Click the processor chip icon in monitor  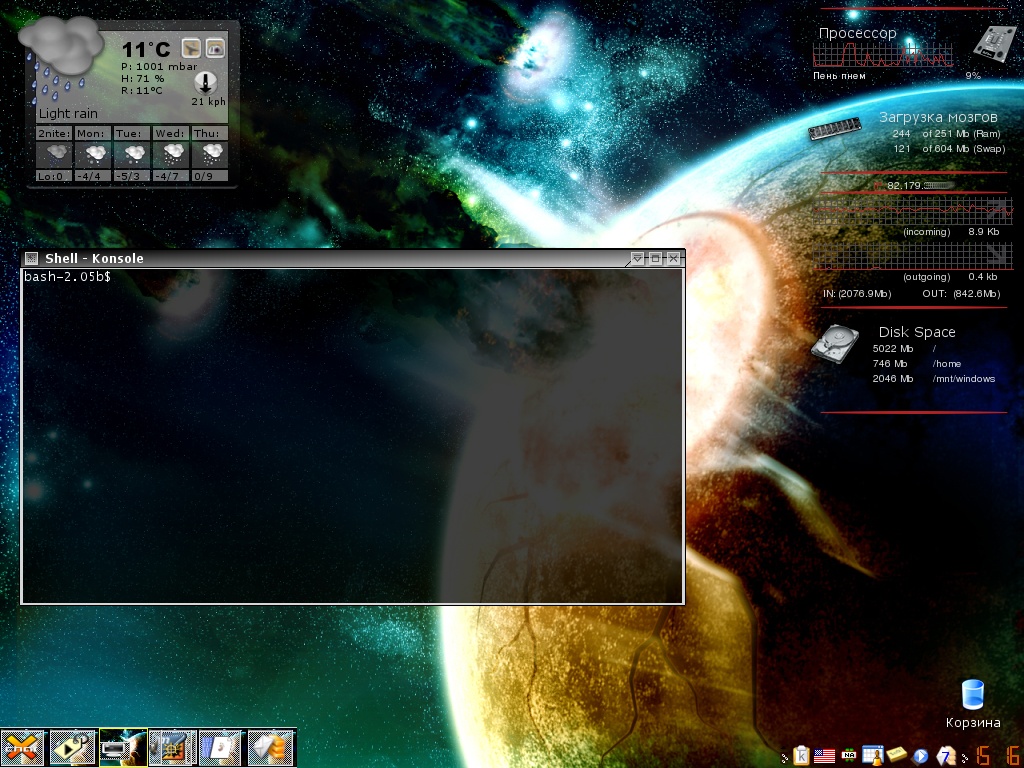tap(994, 43)
